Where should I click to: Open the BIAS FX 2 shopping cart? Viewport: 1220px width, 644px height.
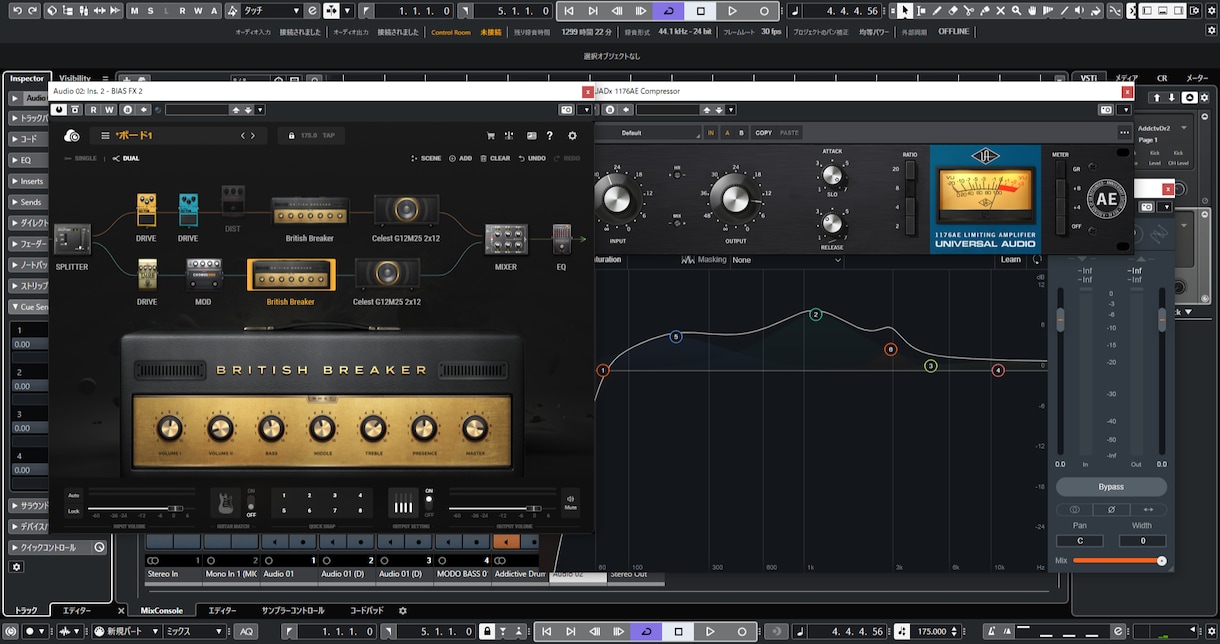click(x=490, y=136)
